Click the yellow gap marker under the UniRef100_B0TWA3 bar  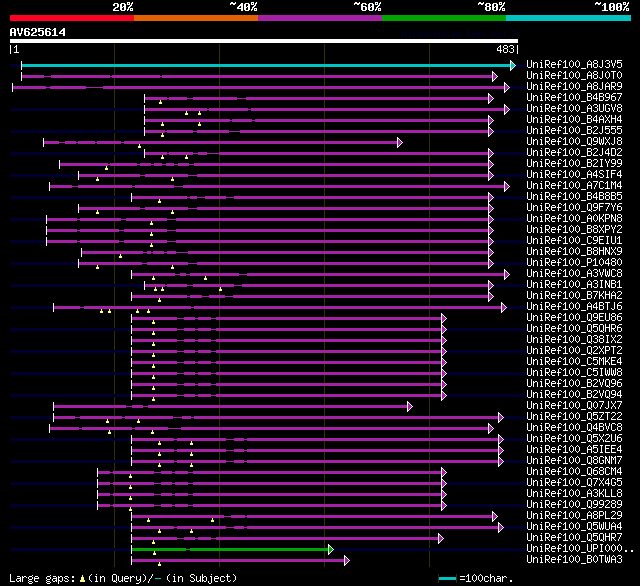tap(159, 564)
